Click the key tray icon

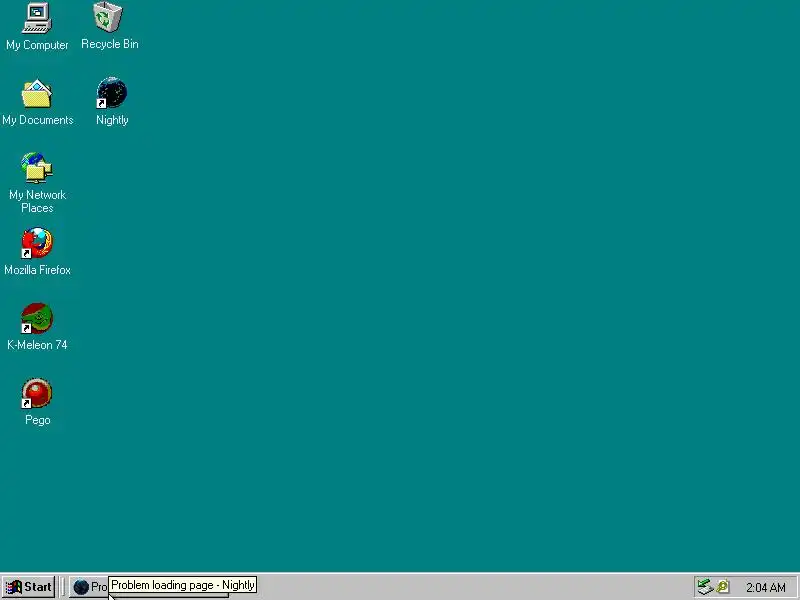[722, 587]
